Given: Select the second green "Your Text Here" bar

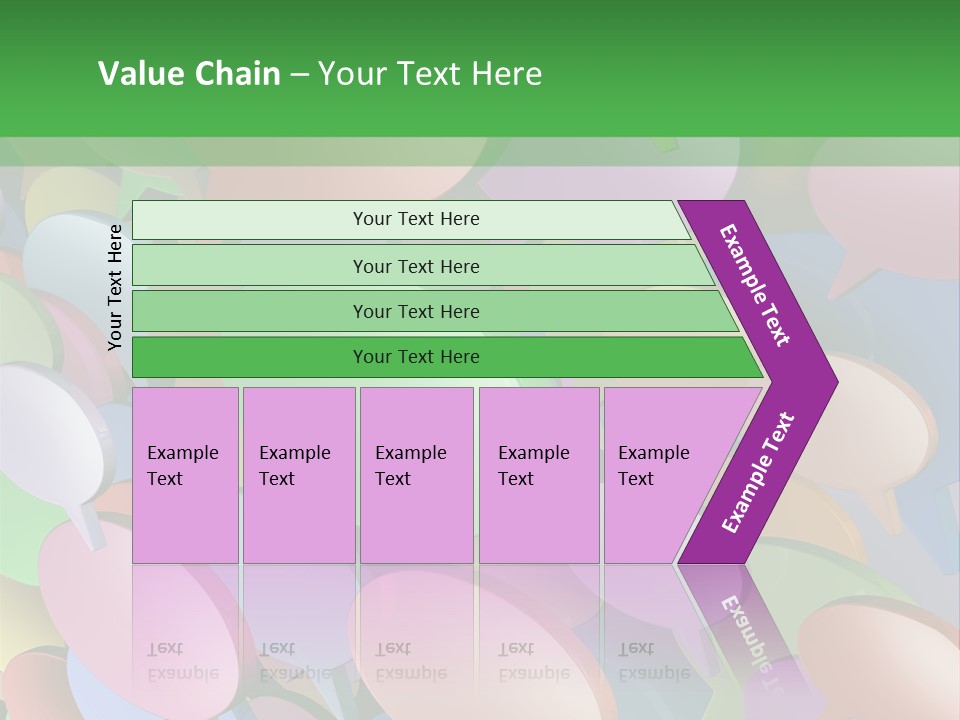Looking at the screenshot, I should (416, 266).
